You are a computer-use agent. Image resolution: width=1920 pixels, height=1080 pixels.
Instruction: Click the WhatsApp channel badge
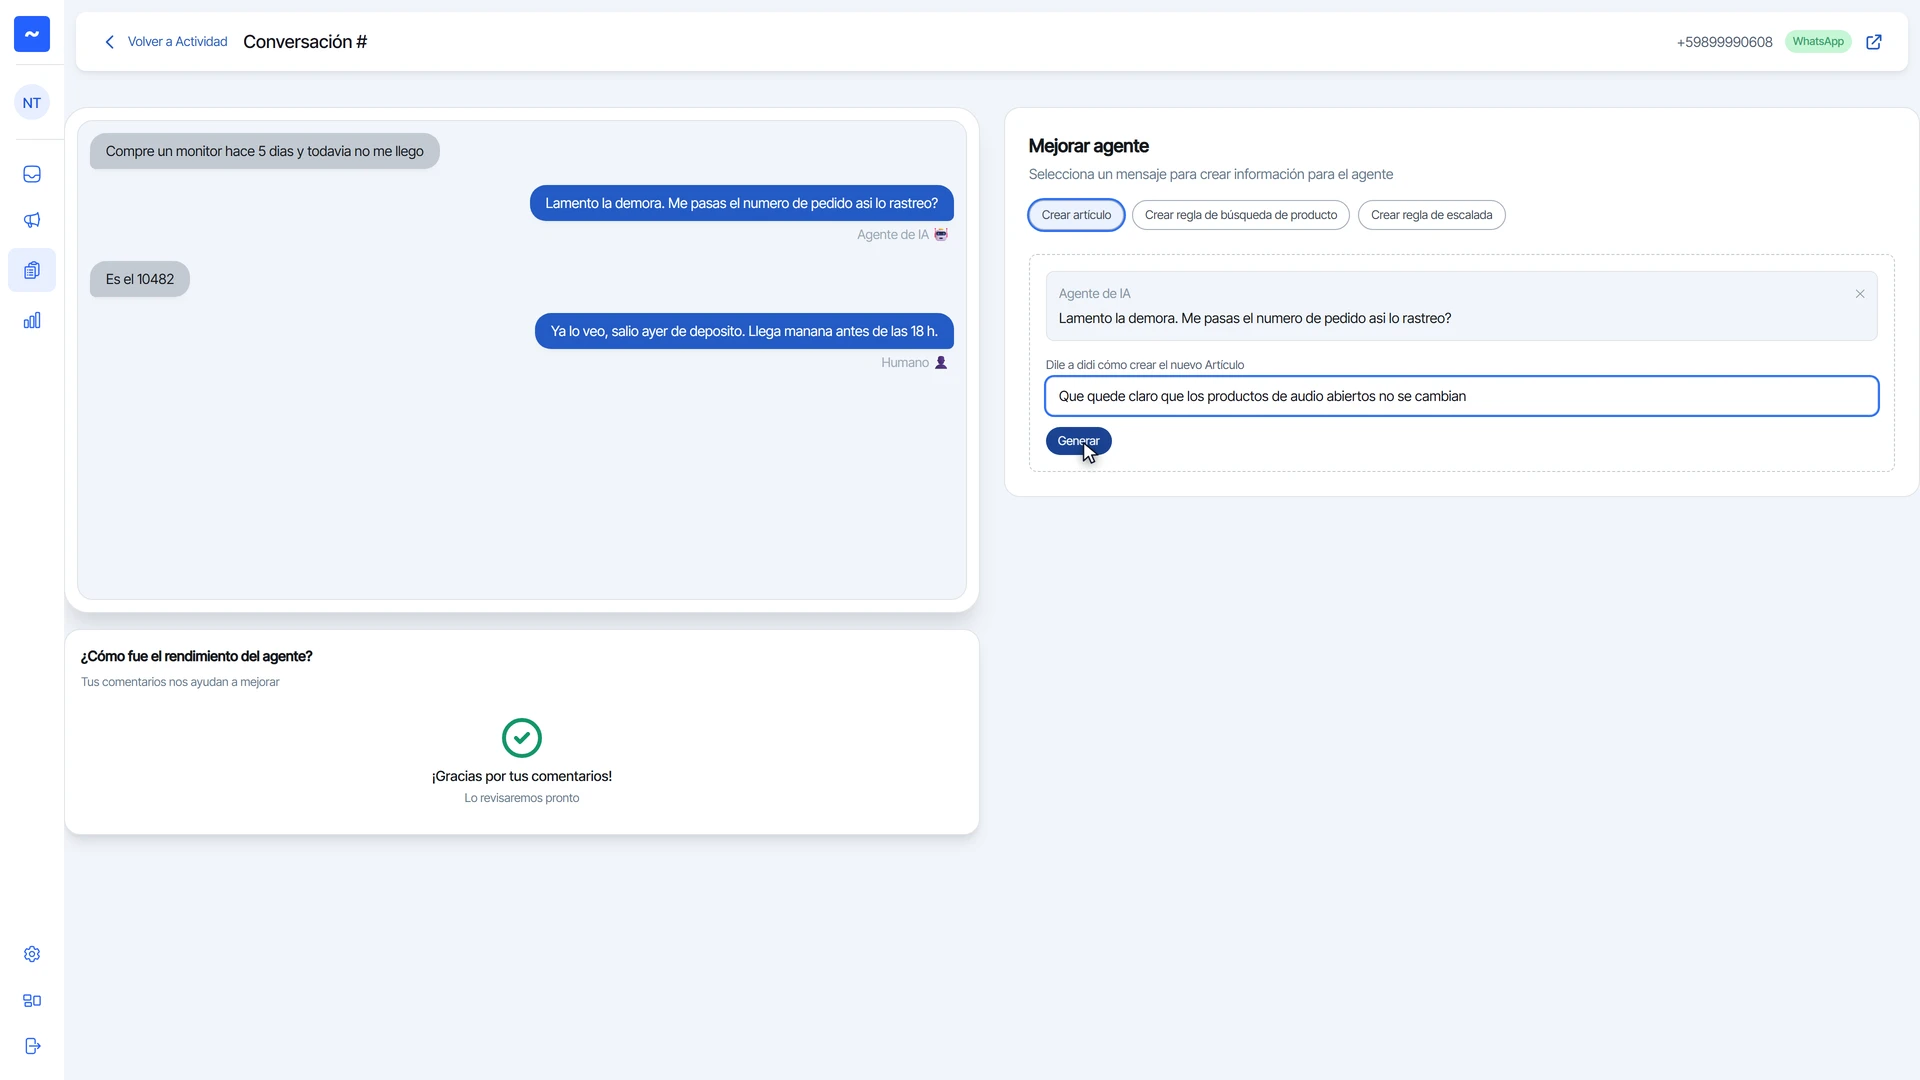(1818, 42)
